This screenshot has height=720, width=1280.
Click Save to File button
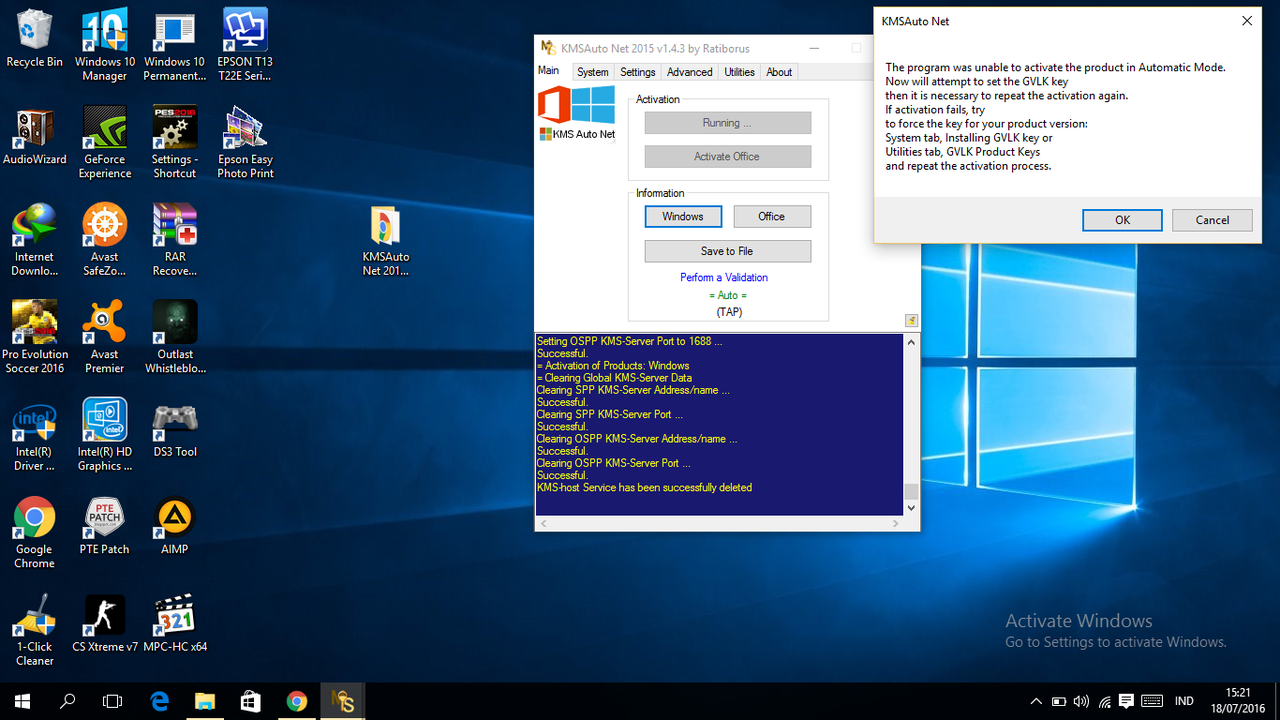[727, 251]
